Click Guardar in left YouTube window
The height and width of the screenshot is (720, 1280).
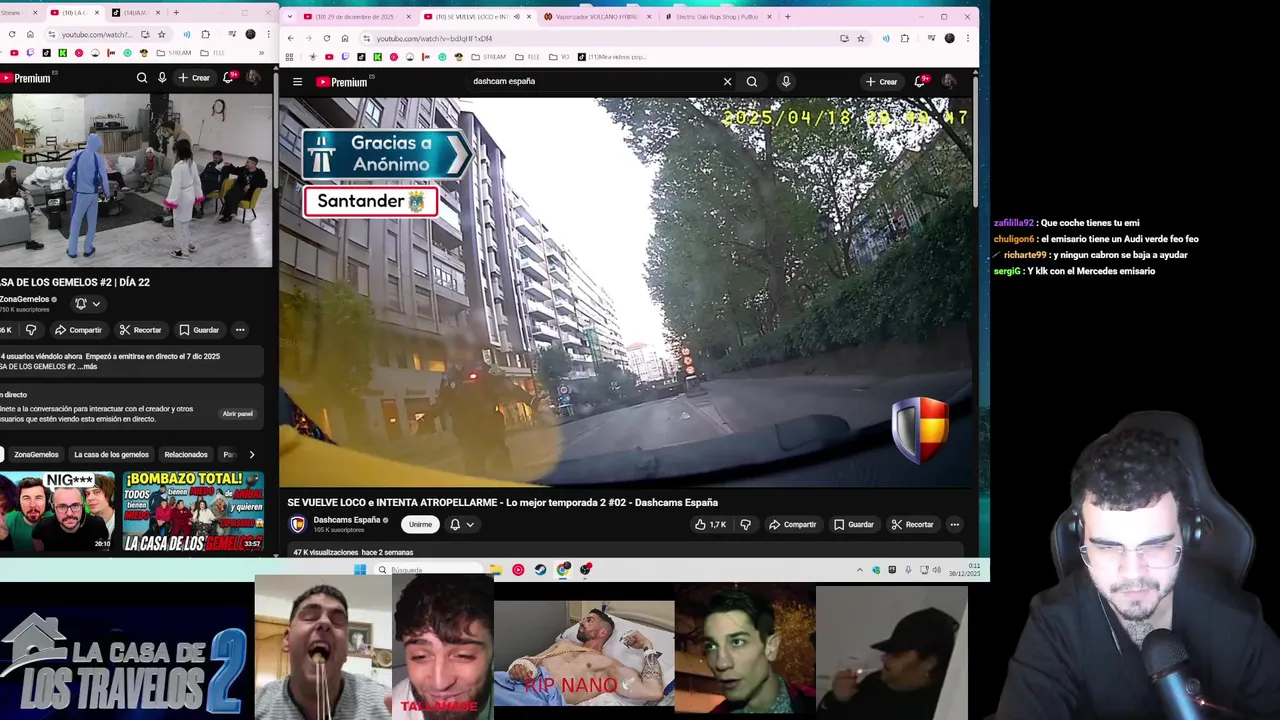199,330
